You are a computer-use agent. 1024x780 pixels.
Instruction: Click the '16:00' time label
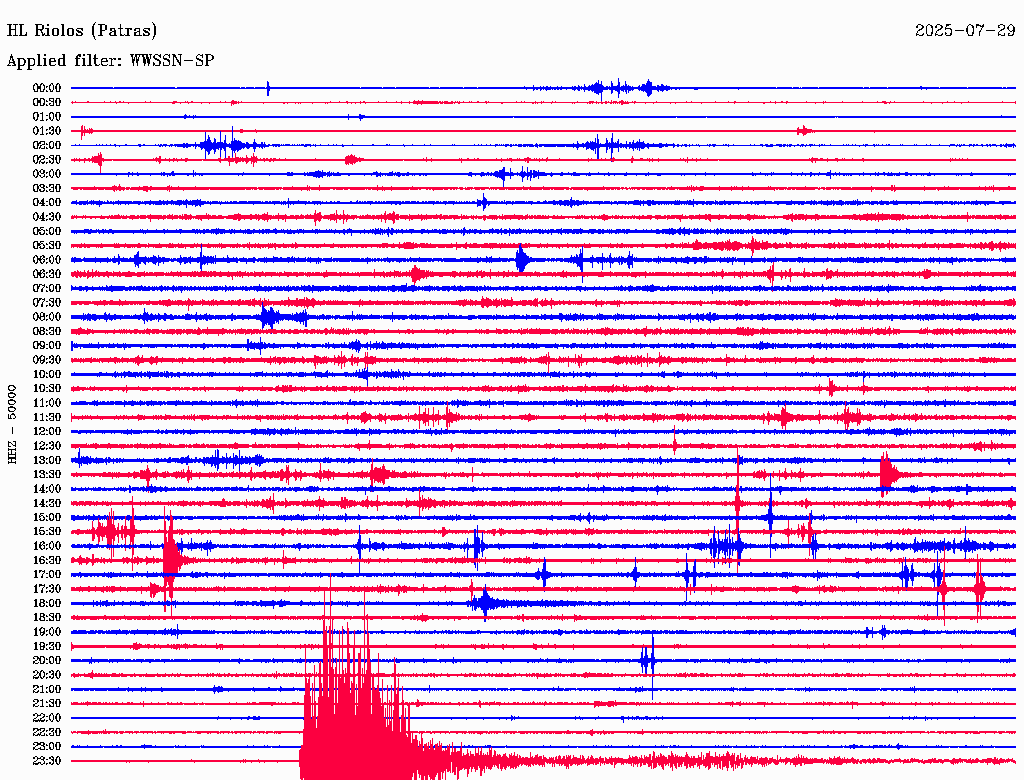[x=47, y=546]
